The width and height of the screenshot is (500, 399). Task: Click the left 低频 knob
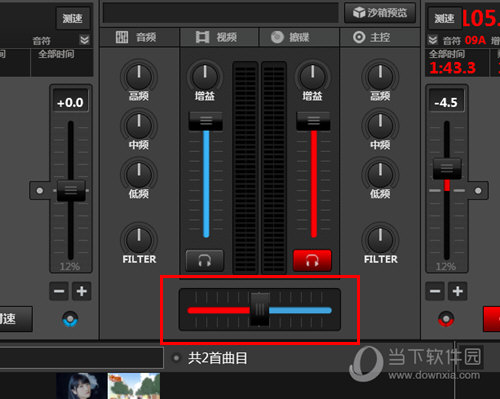(139, 174)
